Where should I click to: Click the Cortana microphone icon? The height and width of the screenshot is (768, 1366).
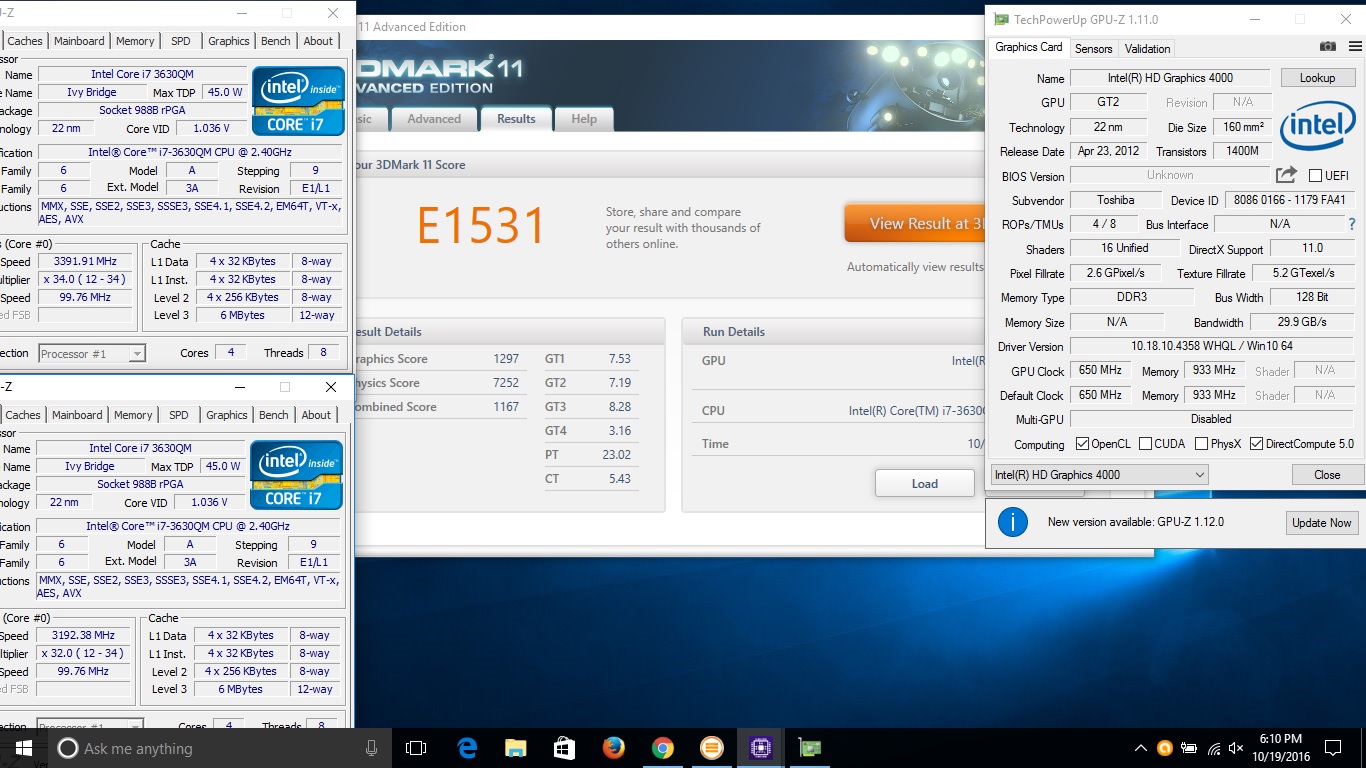(371, 748)
